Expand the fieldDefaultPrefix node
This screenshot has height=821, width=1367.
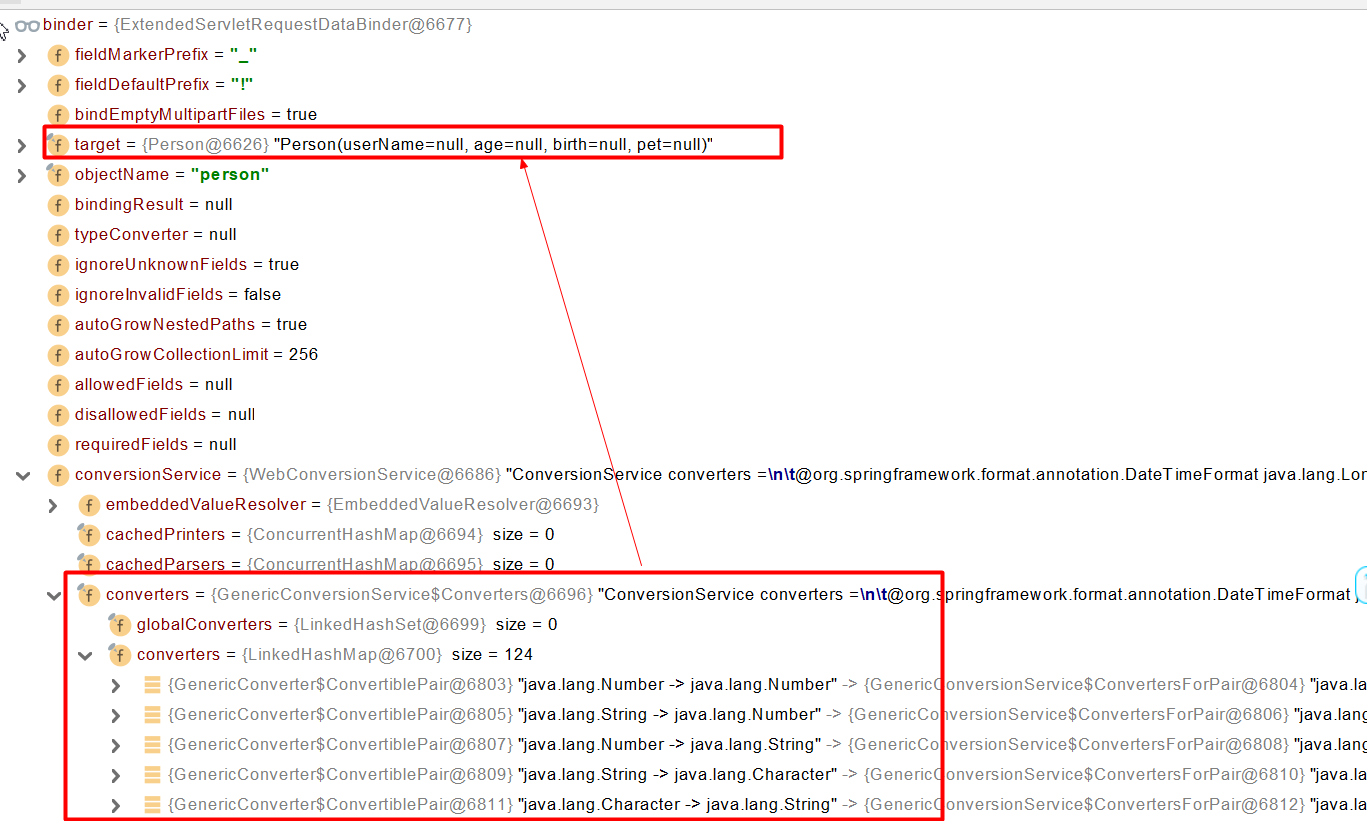(x=22, y=85)
